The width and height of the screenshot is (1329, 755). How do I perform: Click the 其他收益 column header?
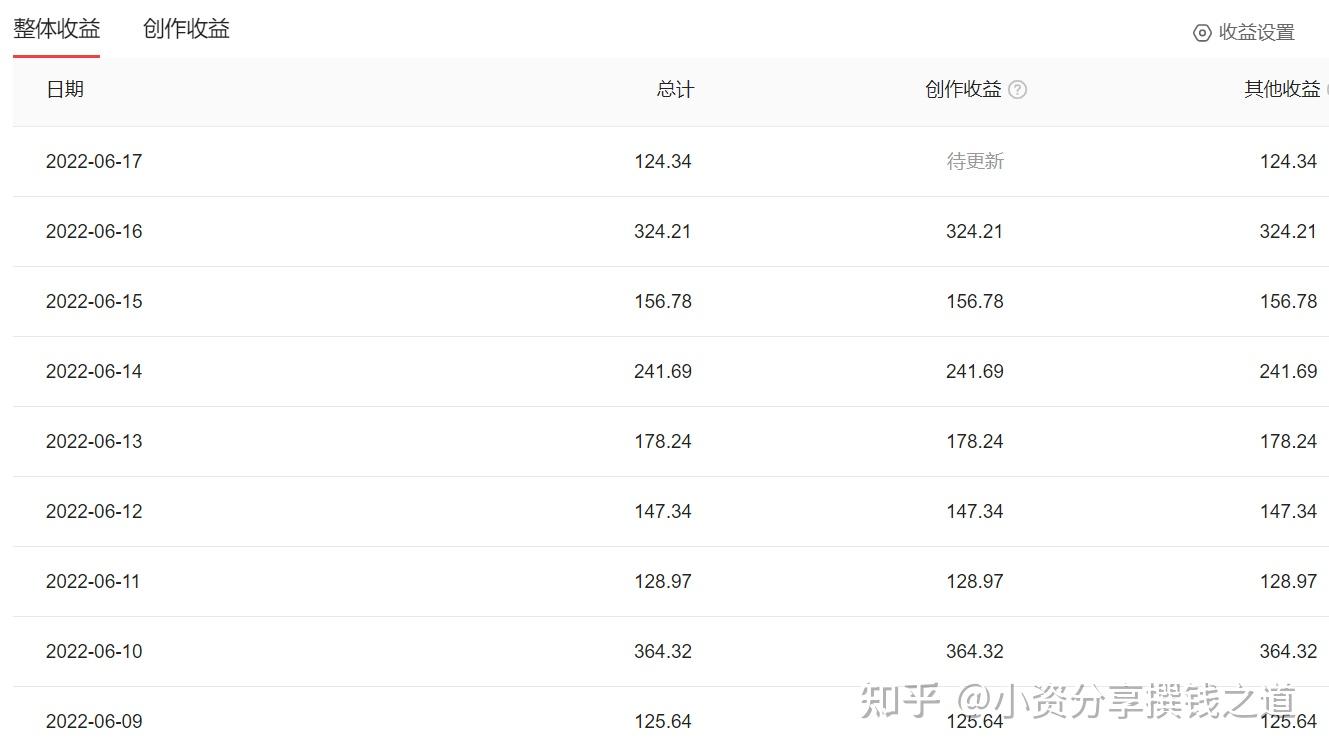(1281, 89)
